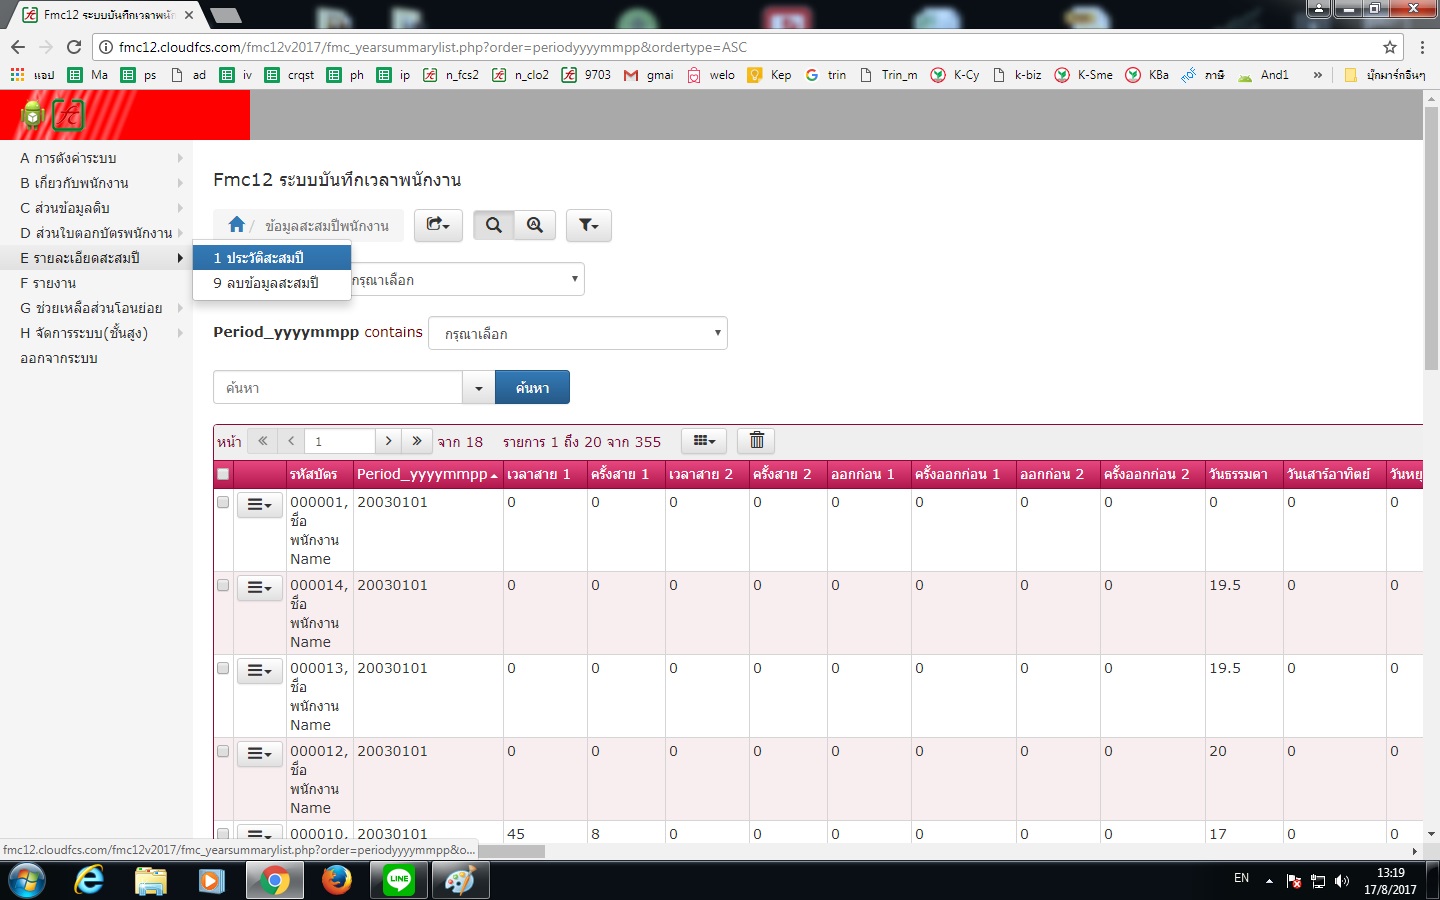Open B เกี่ยวกับพนักงาน menu

(96, 183)
